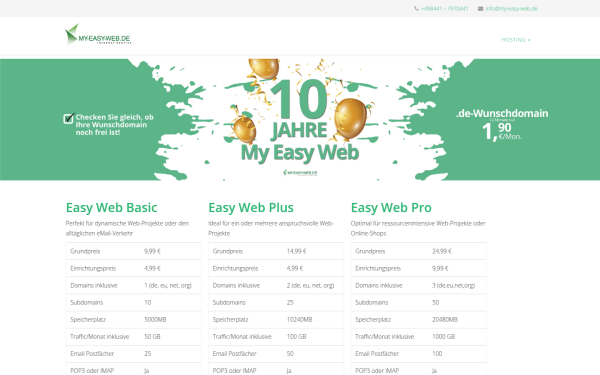The width and height of the screenshot is (600, 375).
Task: Click Plus traffic value 100 GB
Action: click(x=296, y=336)
